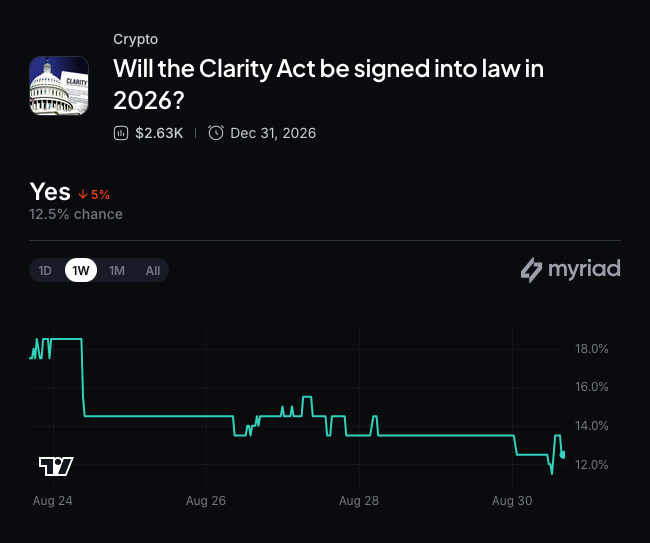Viewport: 650px width, 543px height.
Task: Click the Aug 28 date axis label
Action: coord(359,501)
